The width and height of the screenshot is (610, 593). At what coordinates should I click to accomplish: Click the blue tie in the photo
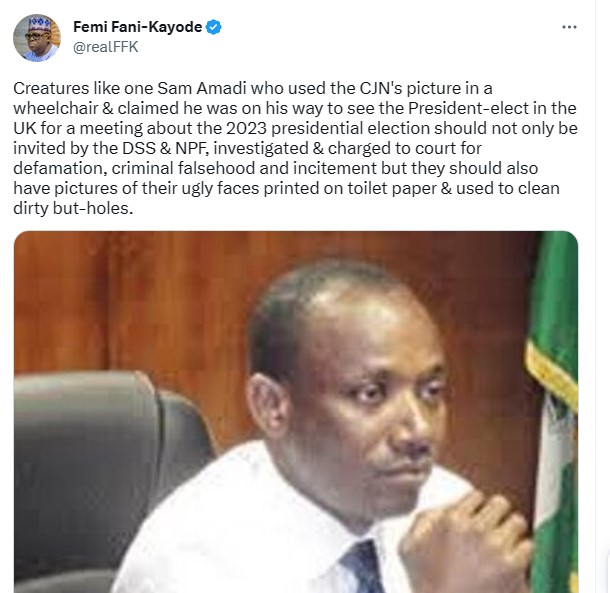361,568
